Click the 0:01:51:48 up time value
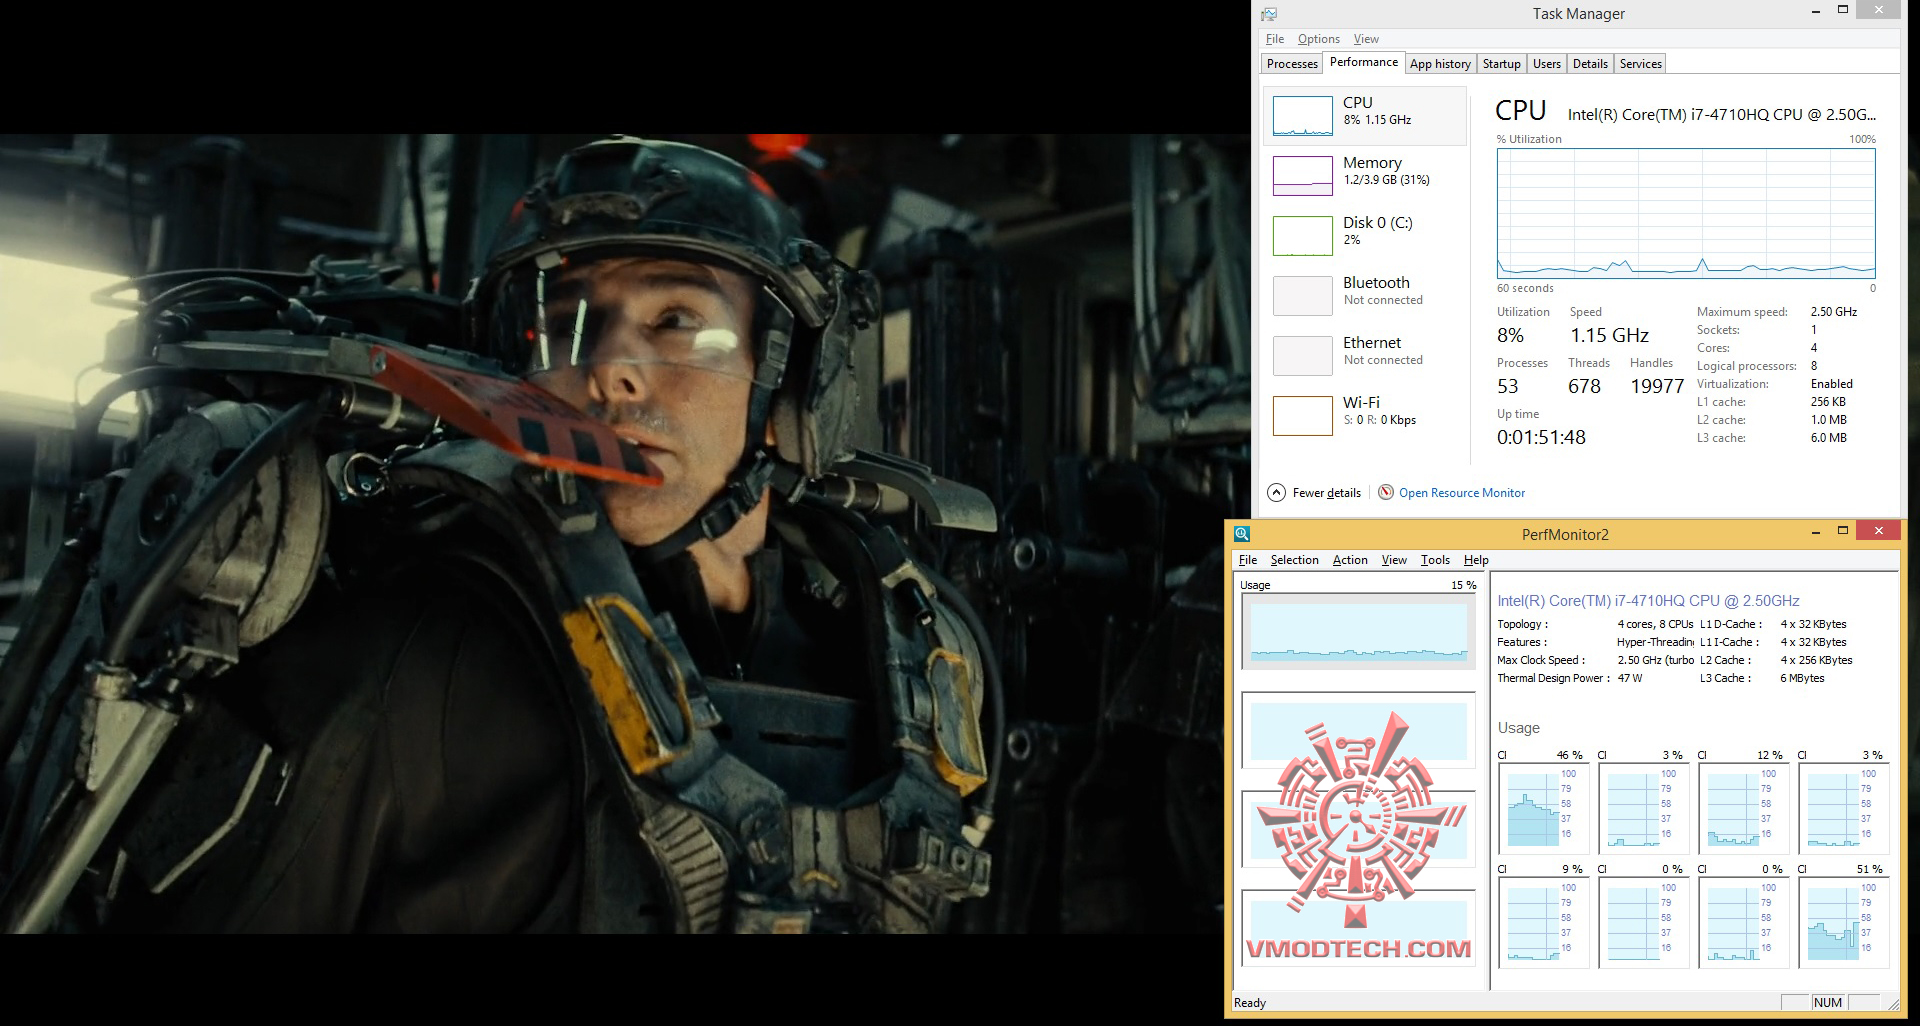Screen dimensions: 1920x1026 [1541, 437]
